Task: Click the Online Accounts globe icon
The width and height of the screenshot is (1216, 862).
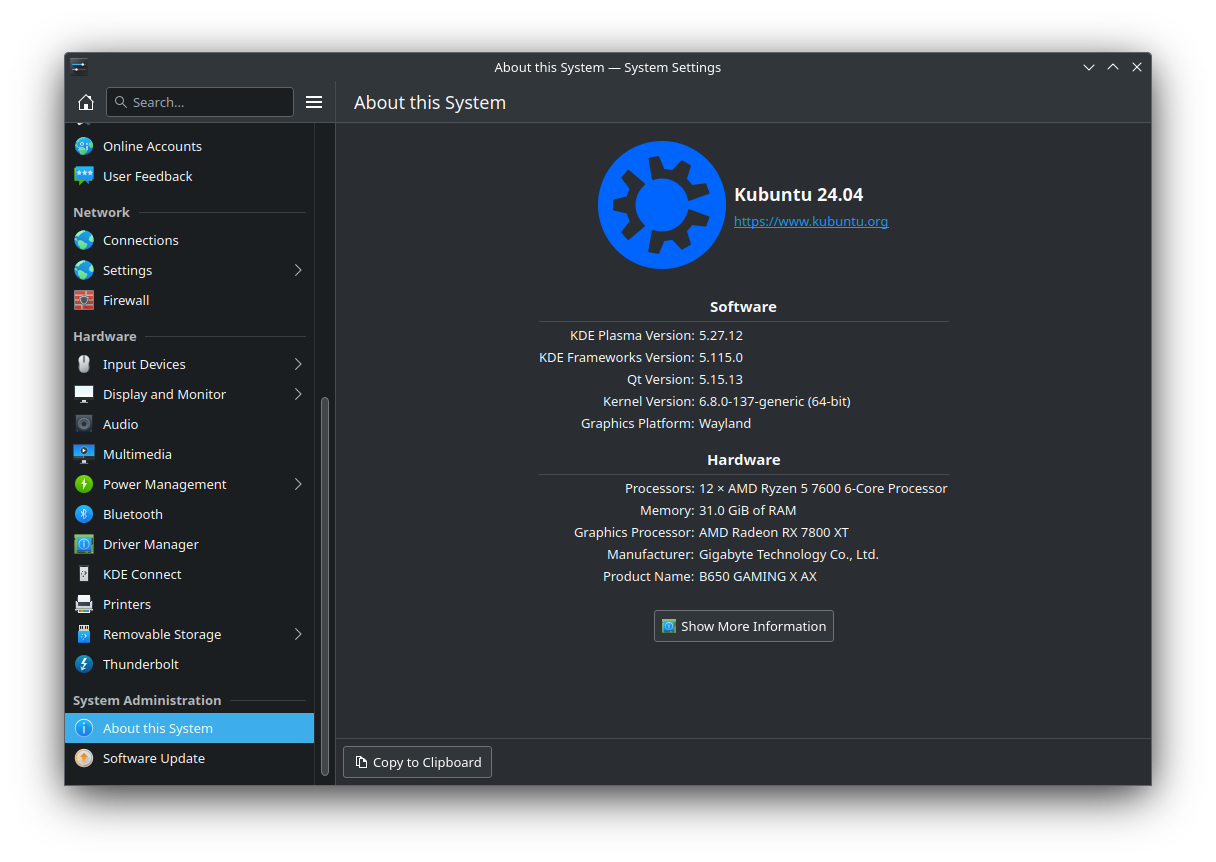Action: [x=84, y=146]
